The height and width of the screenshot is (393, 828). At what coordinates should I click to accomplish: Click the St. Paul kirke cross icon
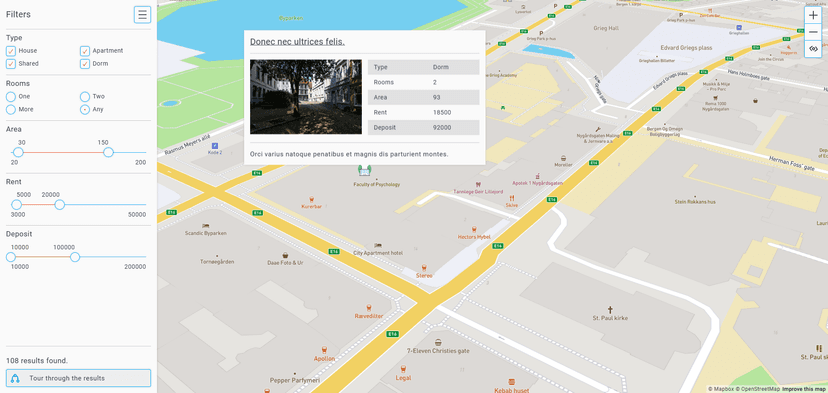click(x=610, y=310)
